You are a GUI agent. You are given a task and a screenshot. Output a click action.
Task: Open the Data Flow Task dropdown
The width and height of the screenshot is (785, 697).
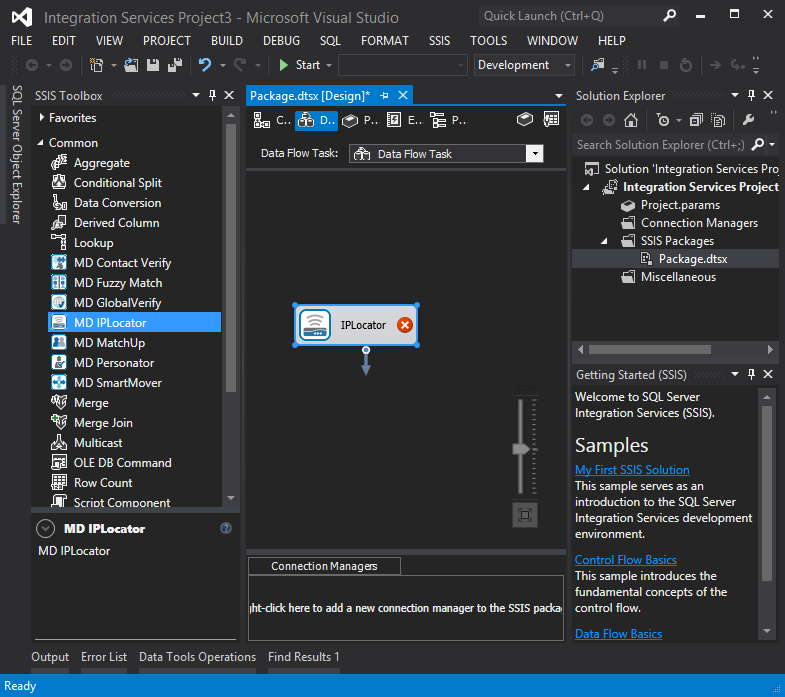point(534,154)
